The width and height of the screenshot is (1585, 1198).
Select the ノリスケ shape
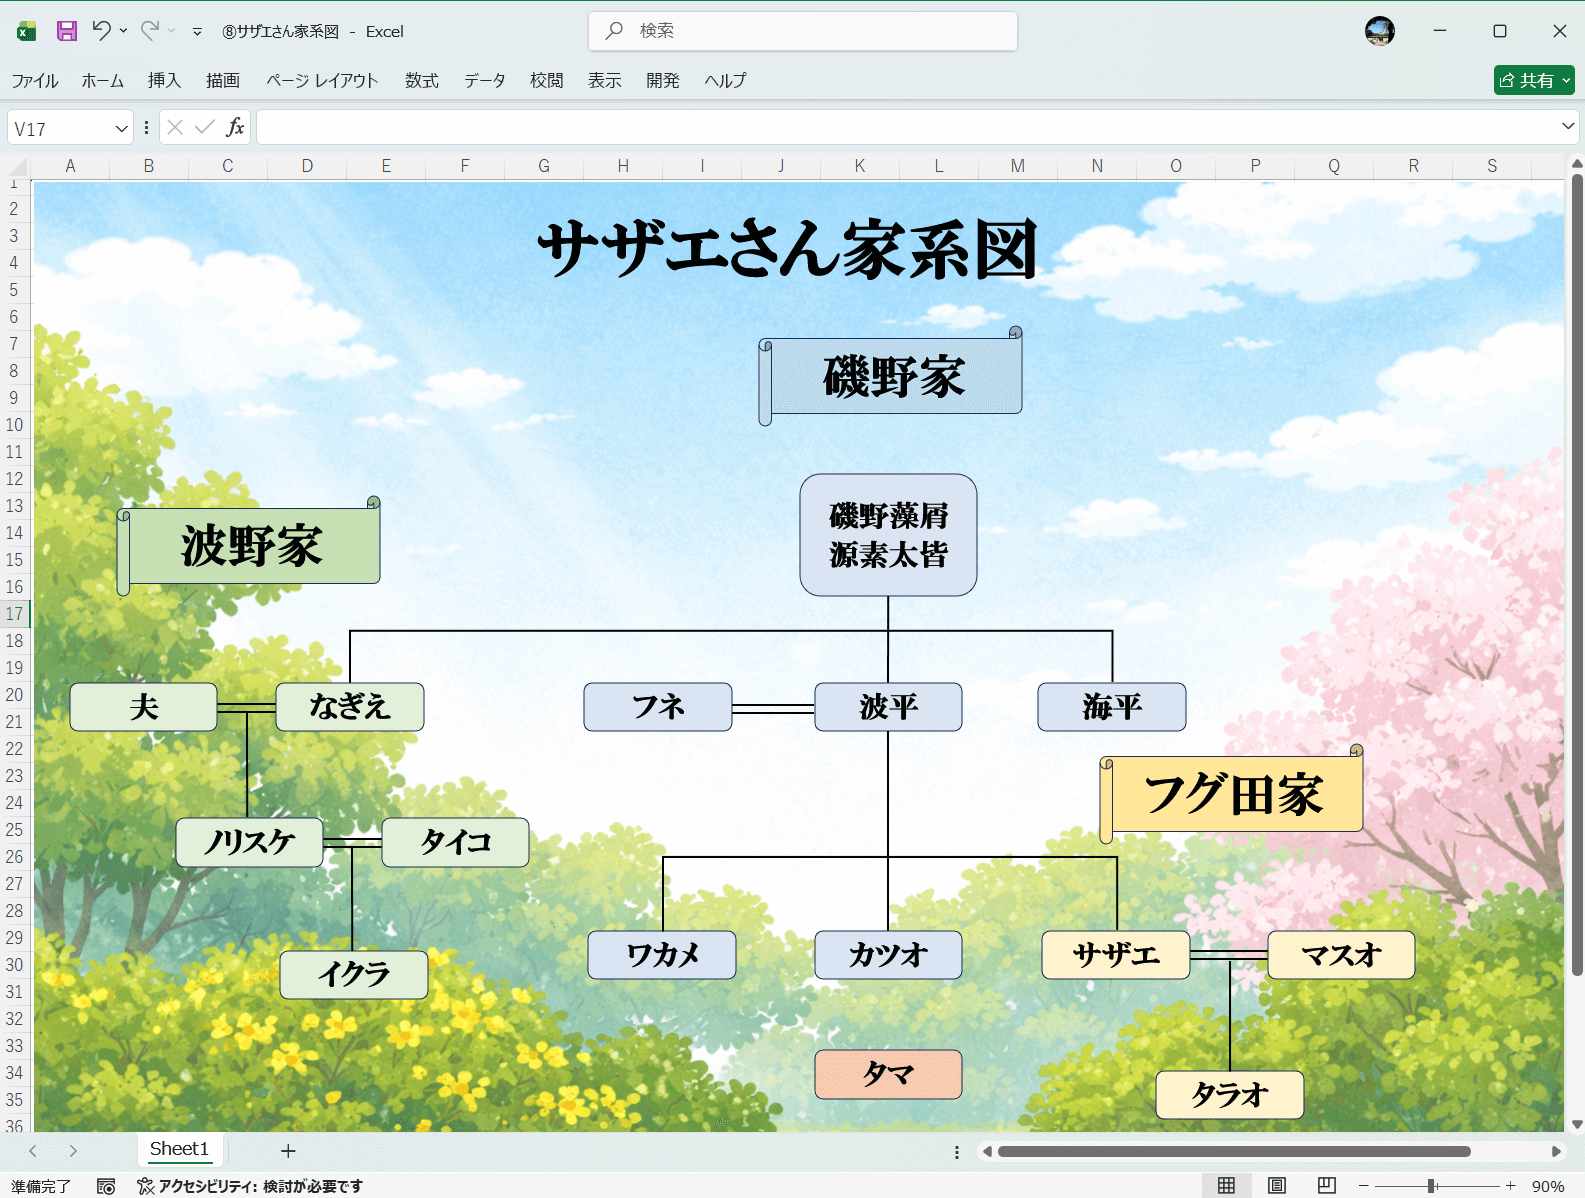coord(249,842)
